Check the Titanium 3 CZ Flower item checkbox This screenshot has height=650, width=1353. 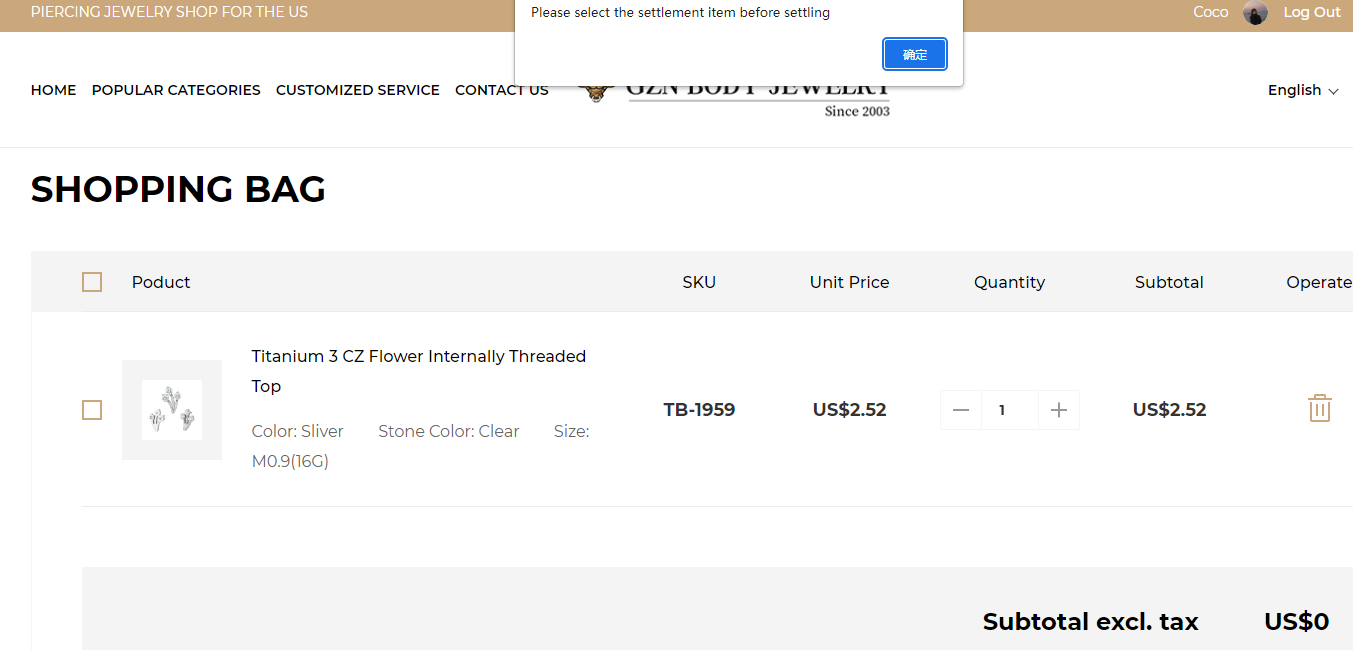(92, 410)
